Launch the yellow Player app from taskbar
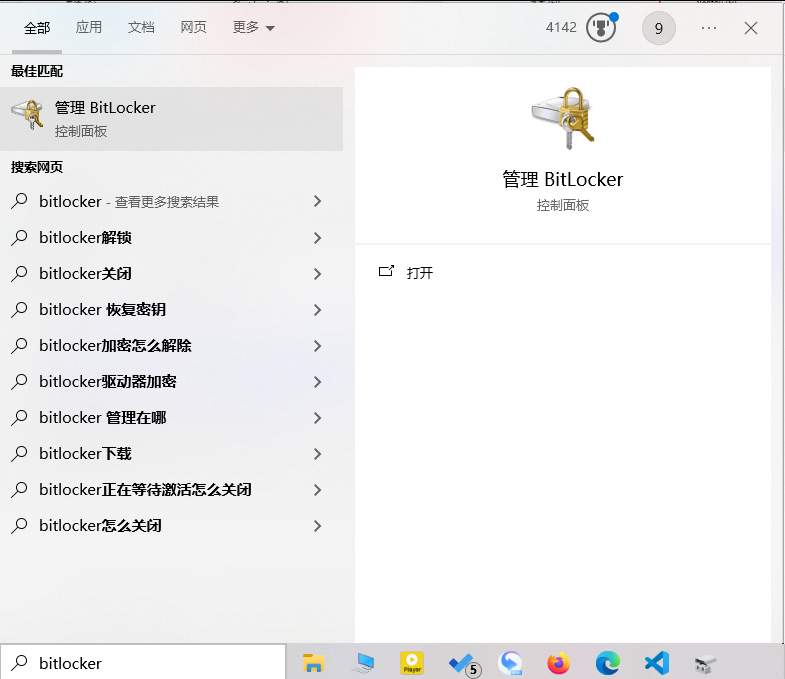The height and width of the screenshot is (679, 785). 412,663
